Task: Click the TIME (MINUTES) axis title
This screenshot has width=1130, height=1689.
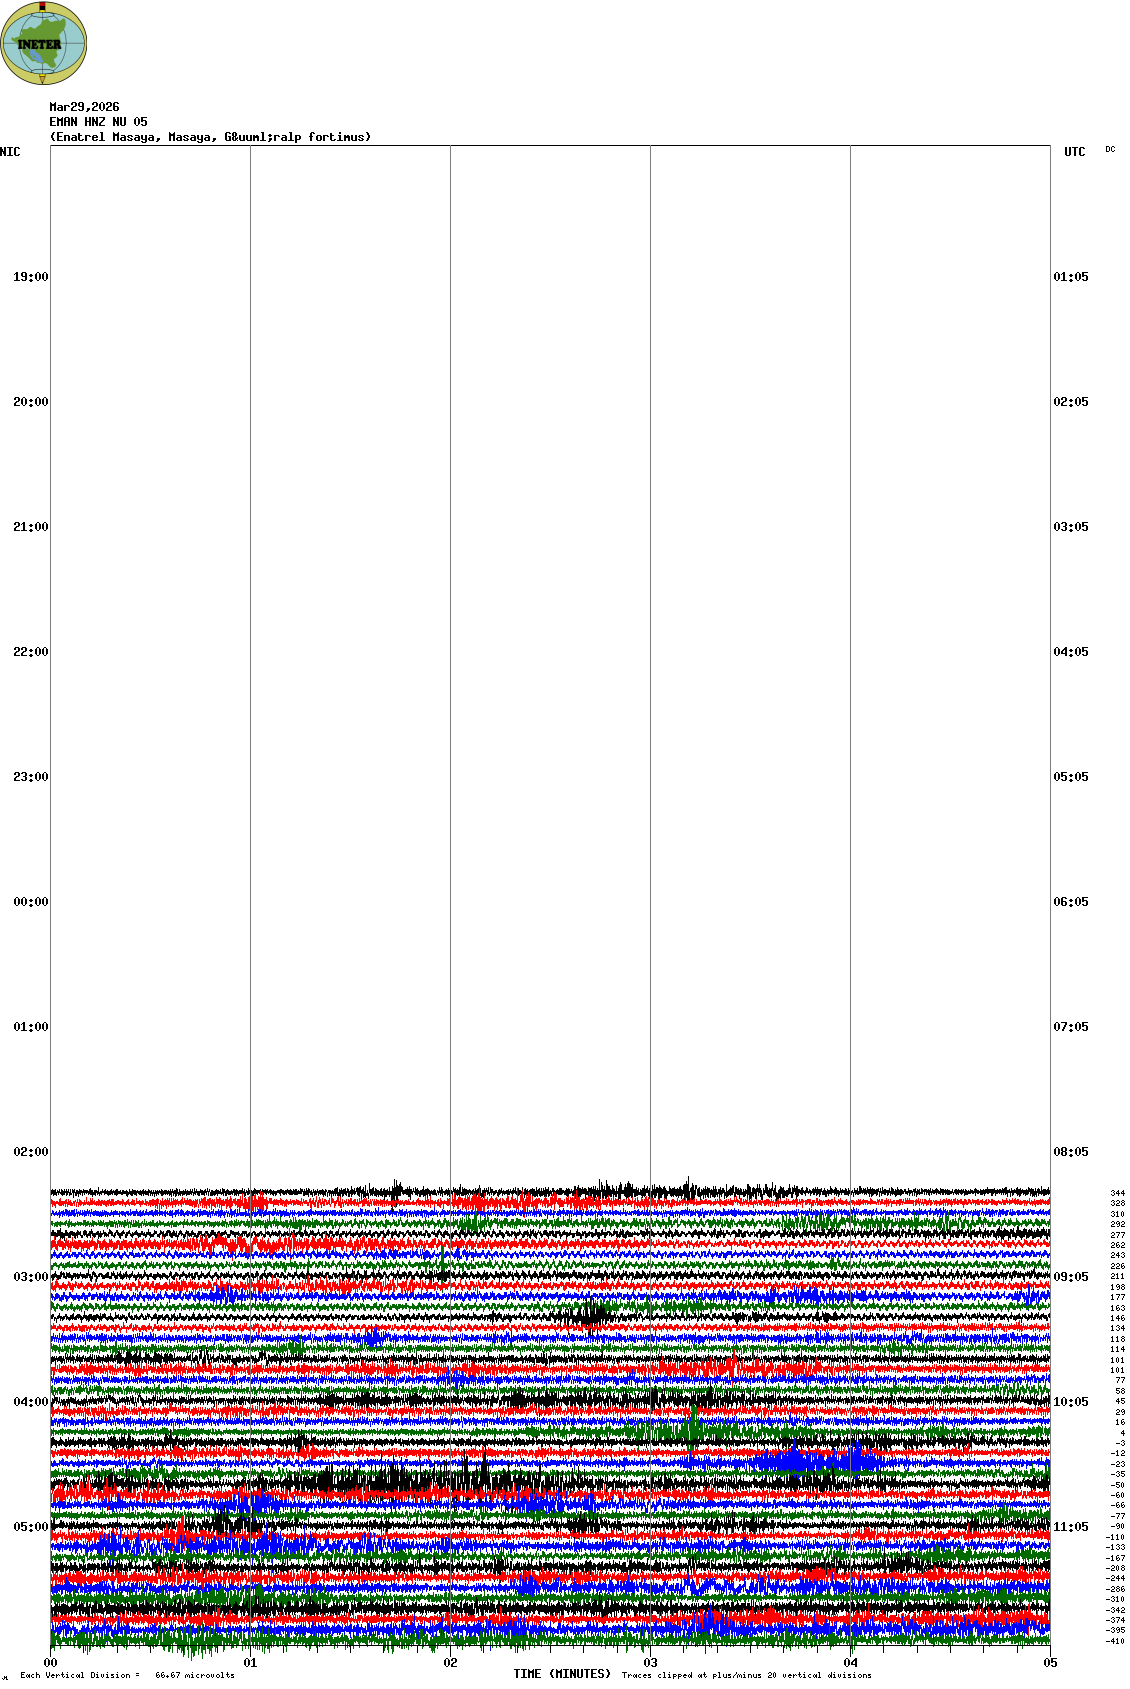Action: [x=562, y=1674]
